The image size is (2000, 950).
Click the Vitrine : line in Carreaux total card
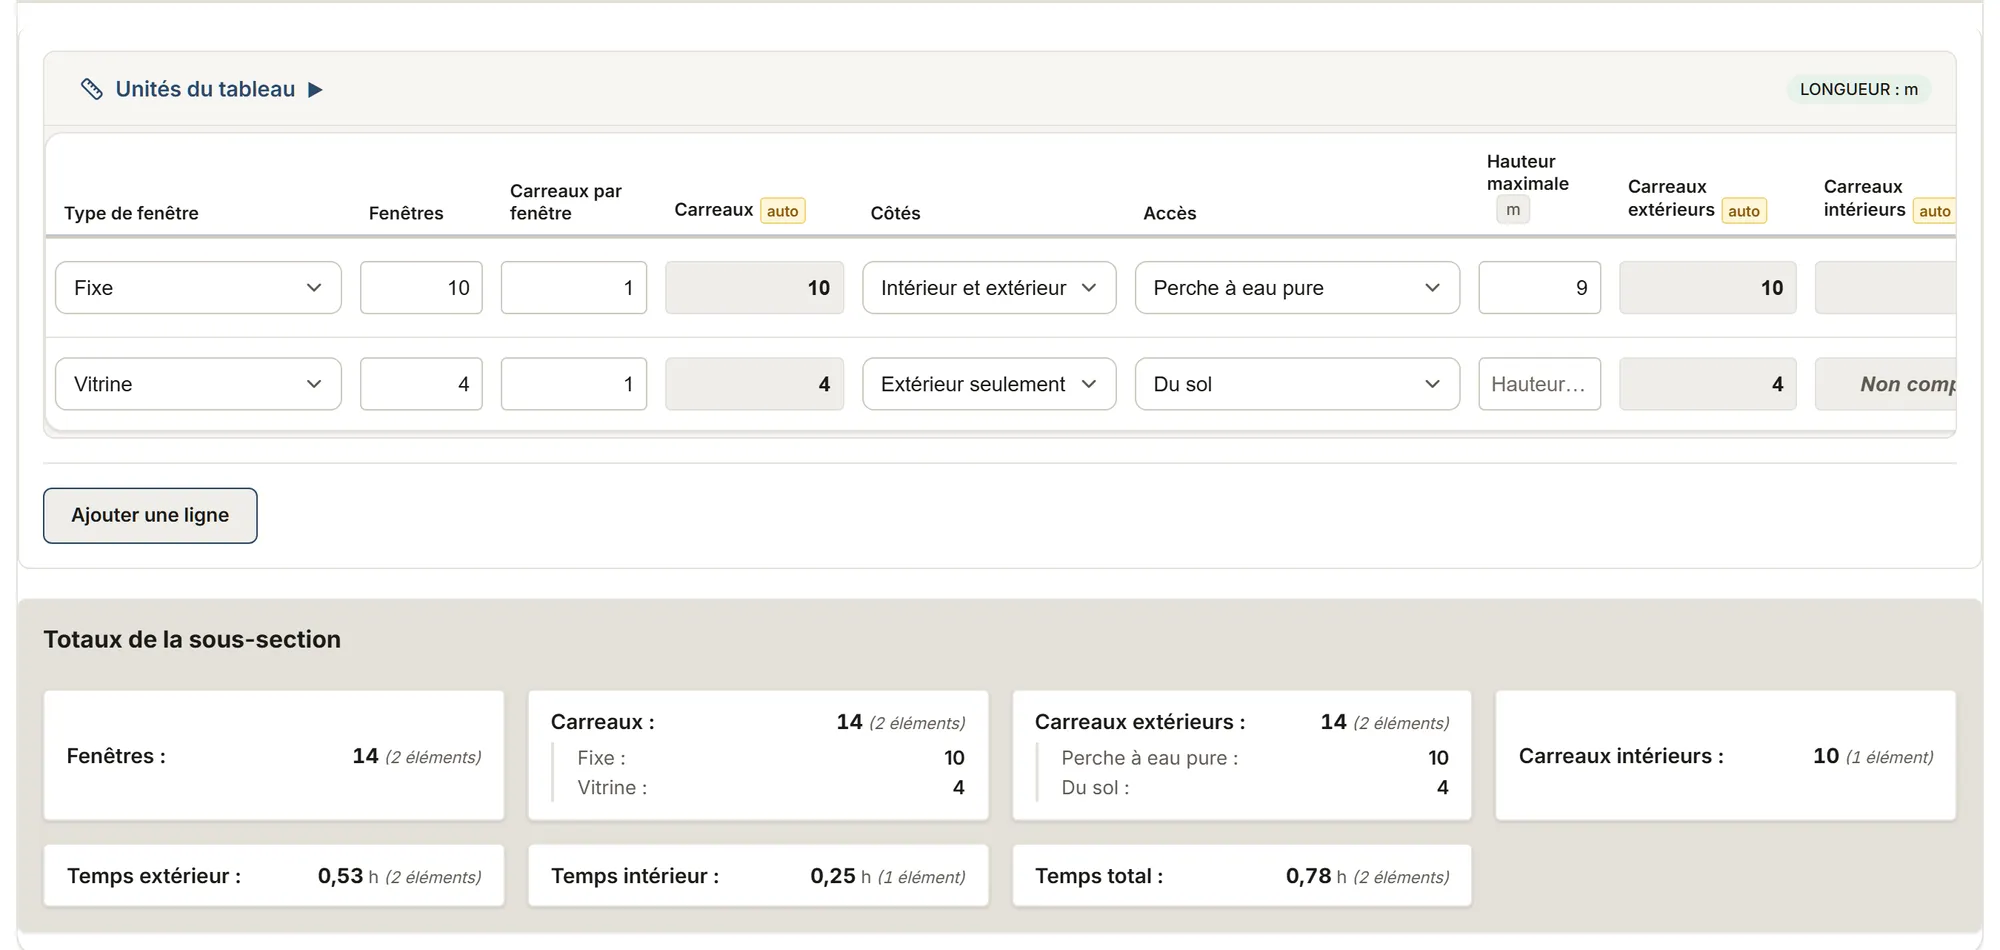770,788
